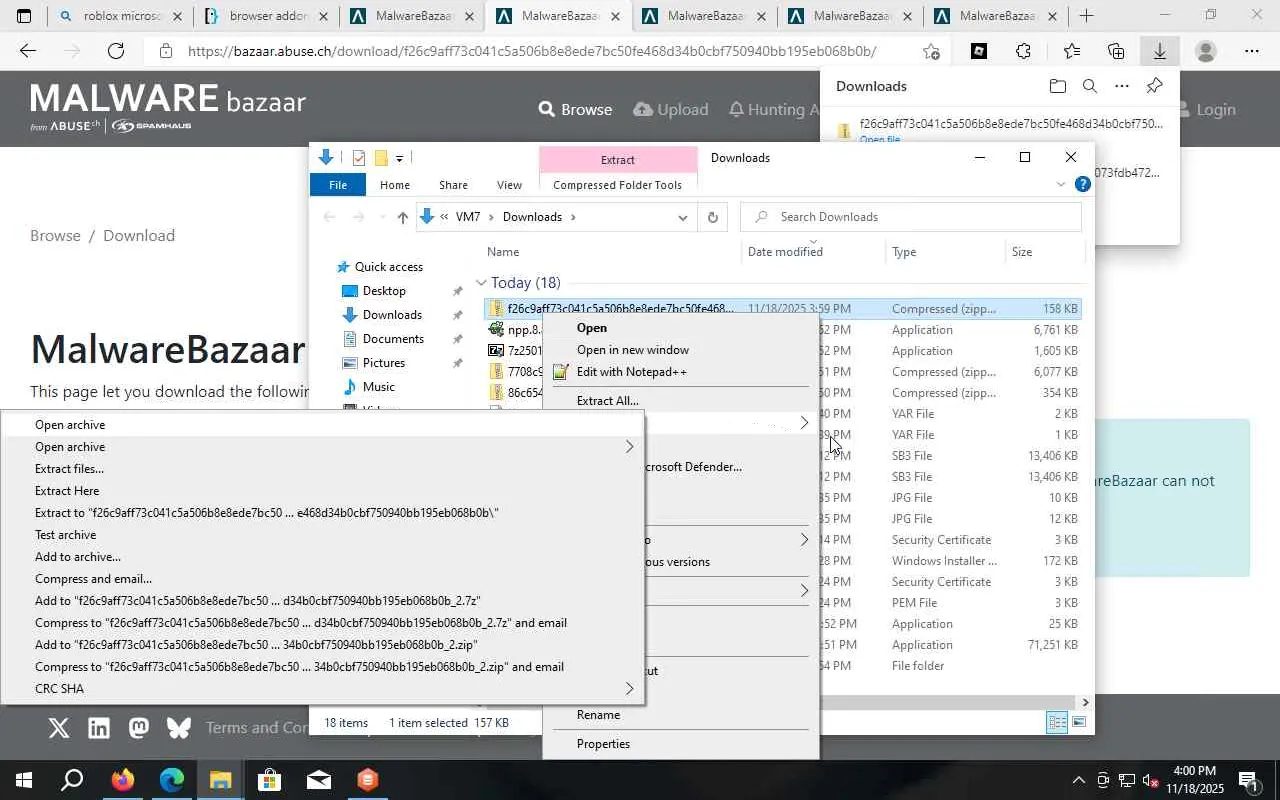Add this page to favorites star icon
The image size is (1280, 800).
(931, 51)
